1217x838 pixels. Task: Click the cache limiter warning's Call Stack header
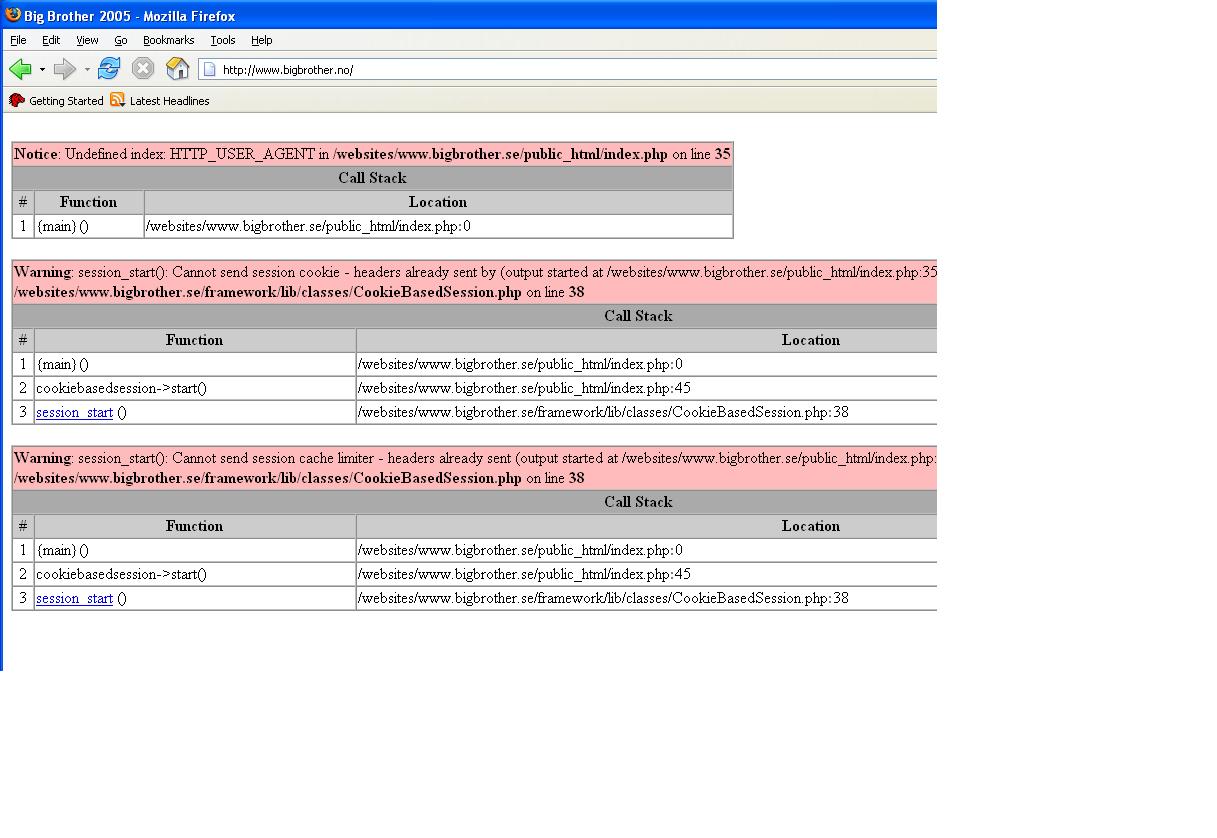tap(638, 502)
